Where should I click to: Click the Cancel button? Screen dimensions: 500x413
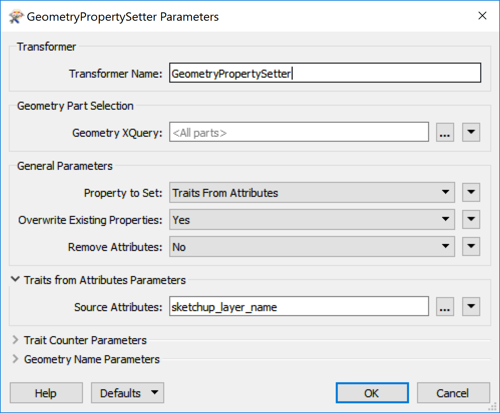tap(453, 393)
